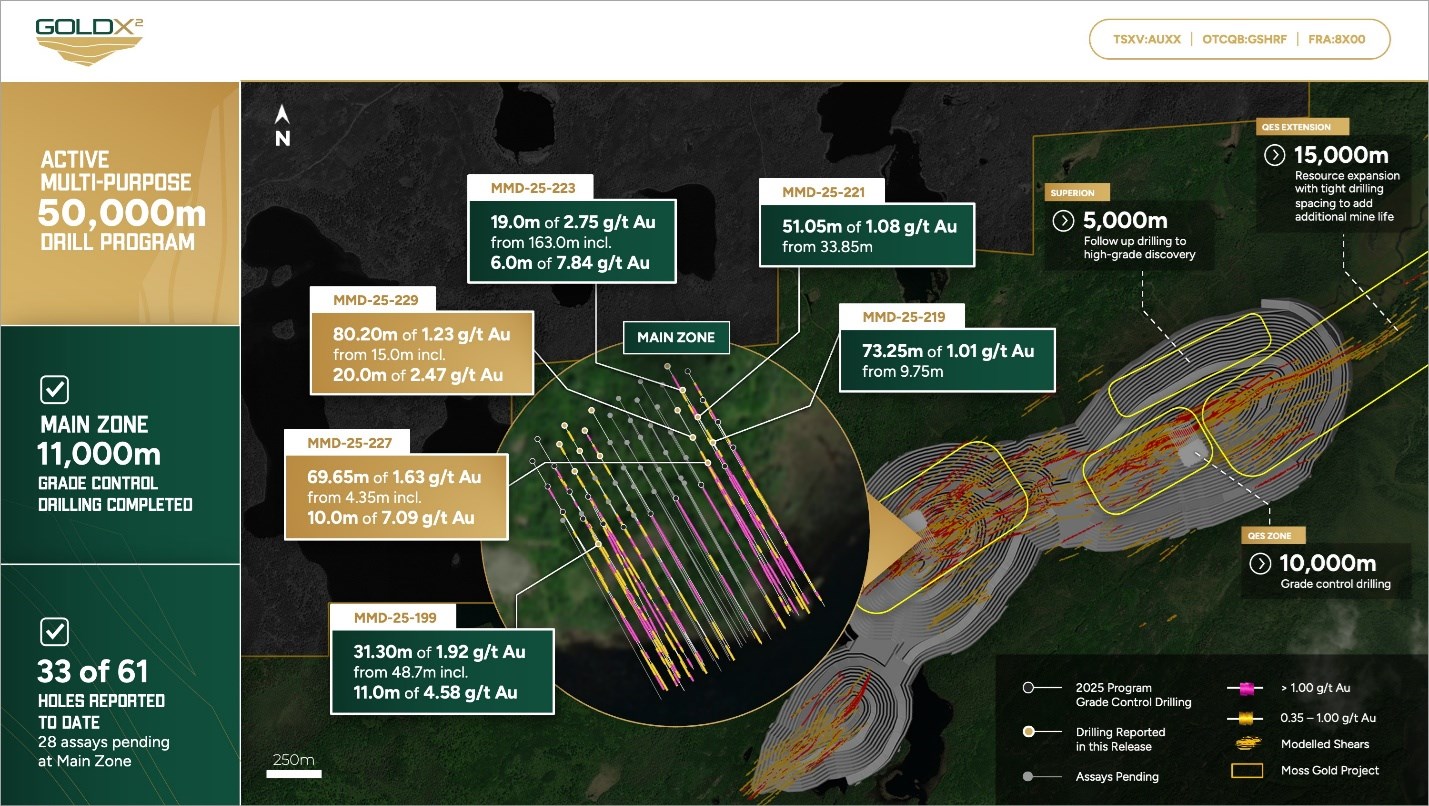This screenshot has width=1429, height=806.
Task: Click the Moss Gold Project legend rectangle
Action: (1247, 771)
